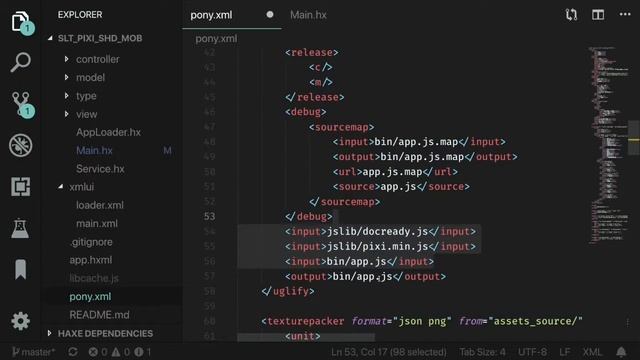This screenshot has height=360, width=640.
Task: Click the bin/app.js output line
Action: click(x=365, y=277)
